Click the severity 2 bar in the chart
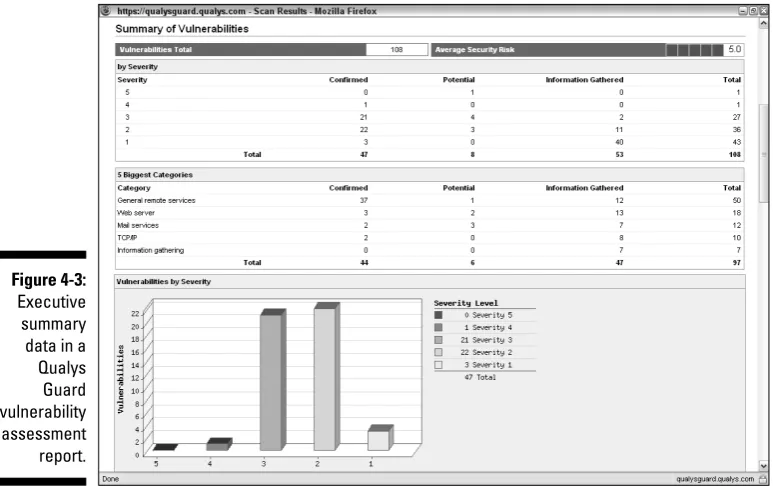 [326, 376]
